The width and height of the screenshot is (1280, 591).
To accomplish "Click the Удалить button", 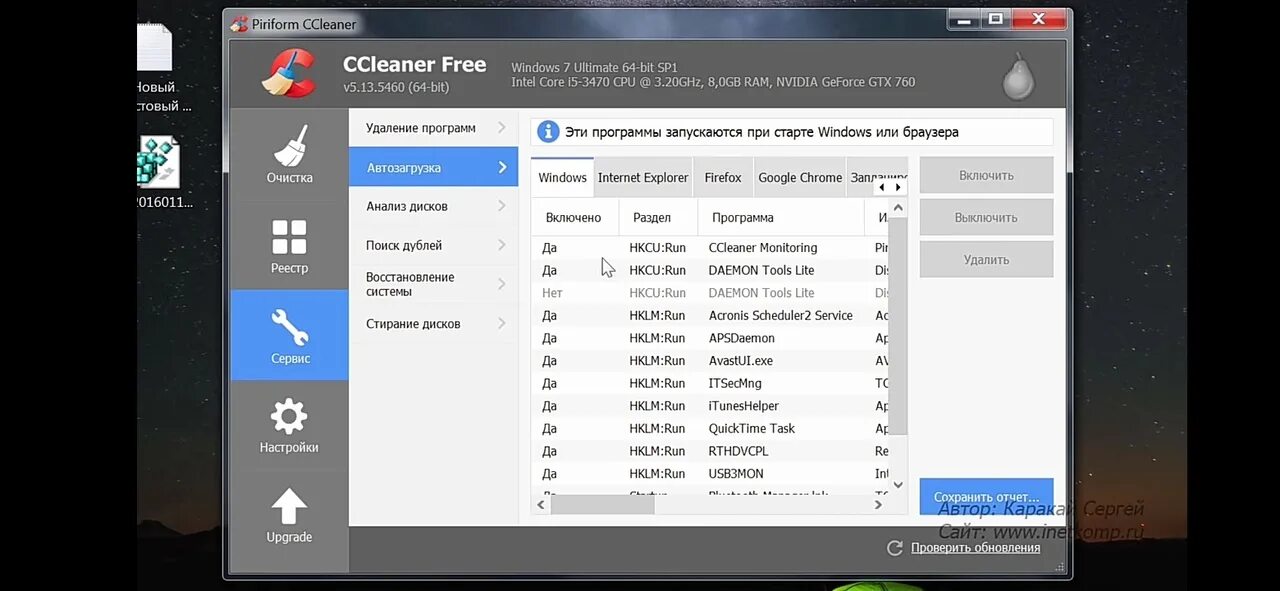I will [x=986, y=259].
